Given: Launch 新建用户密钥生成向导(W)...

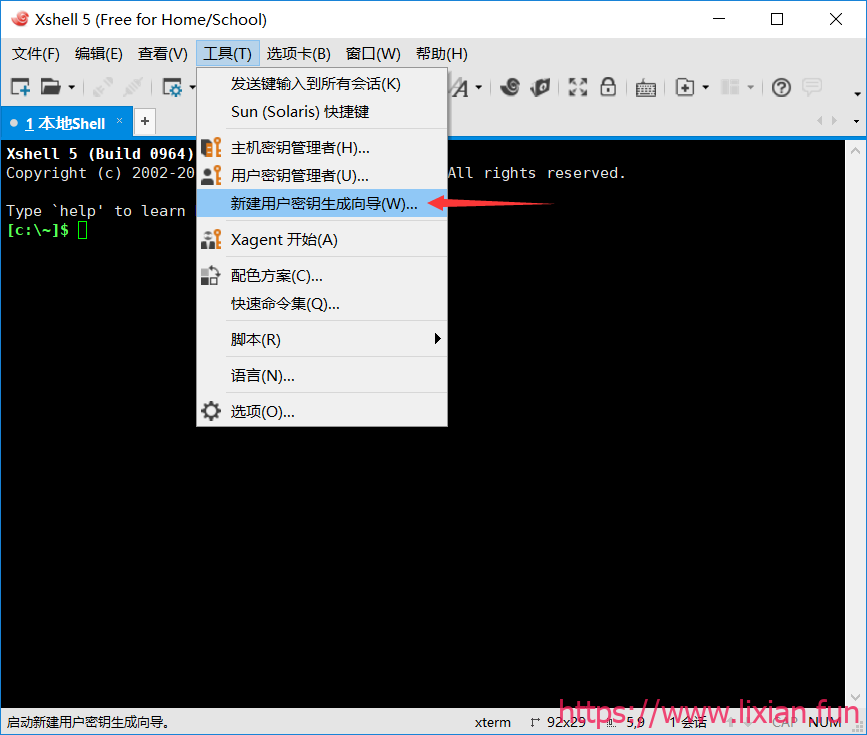Looking at the screenshot, I should pyautogui.click(x=322, y=204).
